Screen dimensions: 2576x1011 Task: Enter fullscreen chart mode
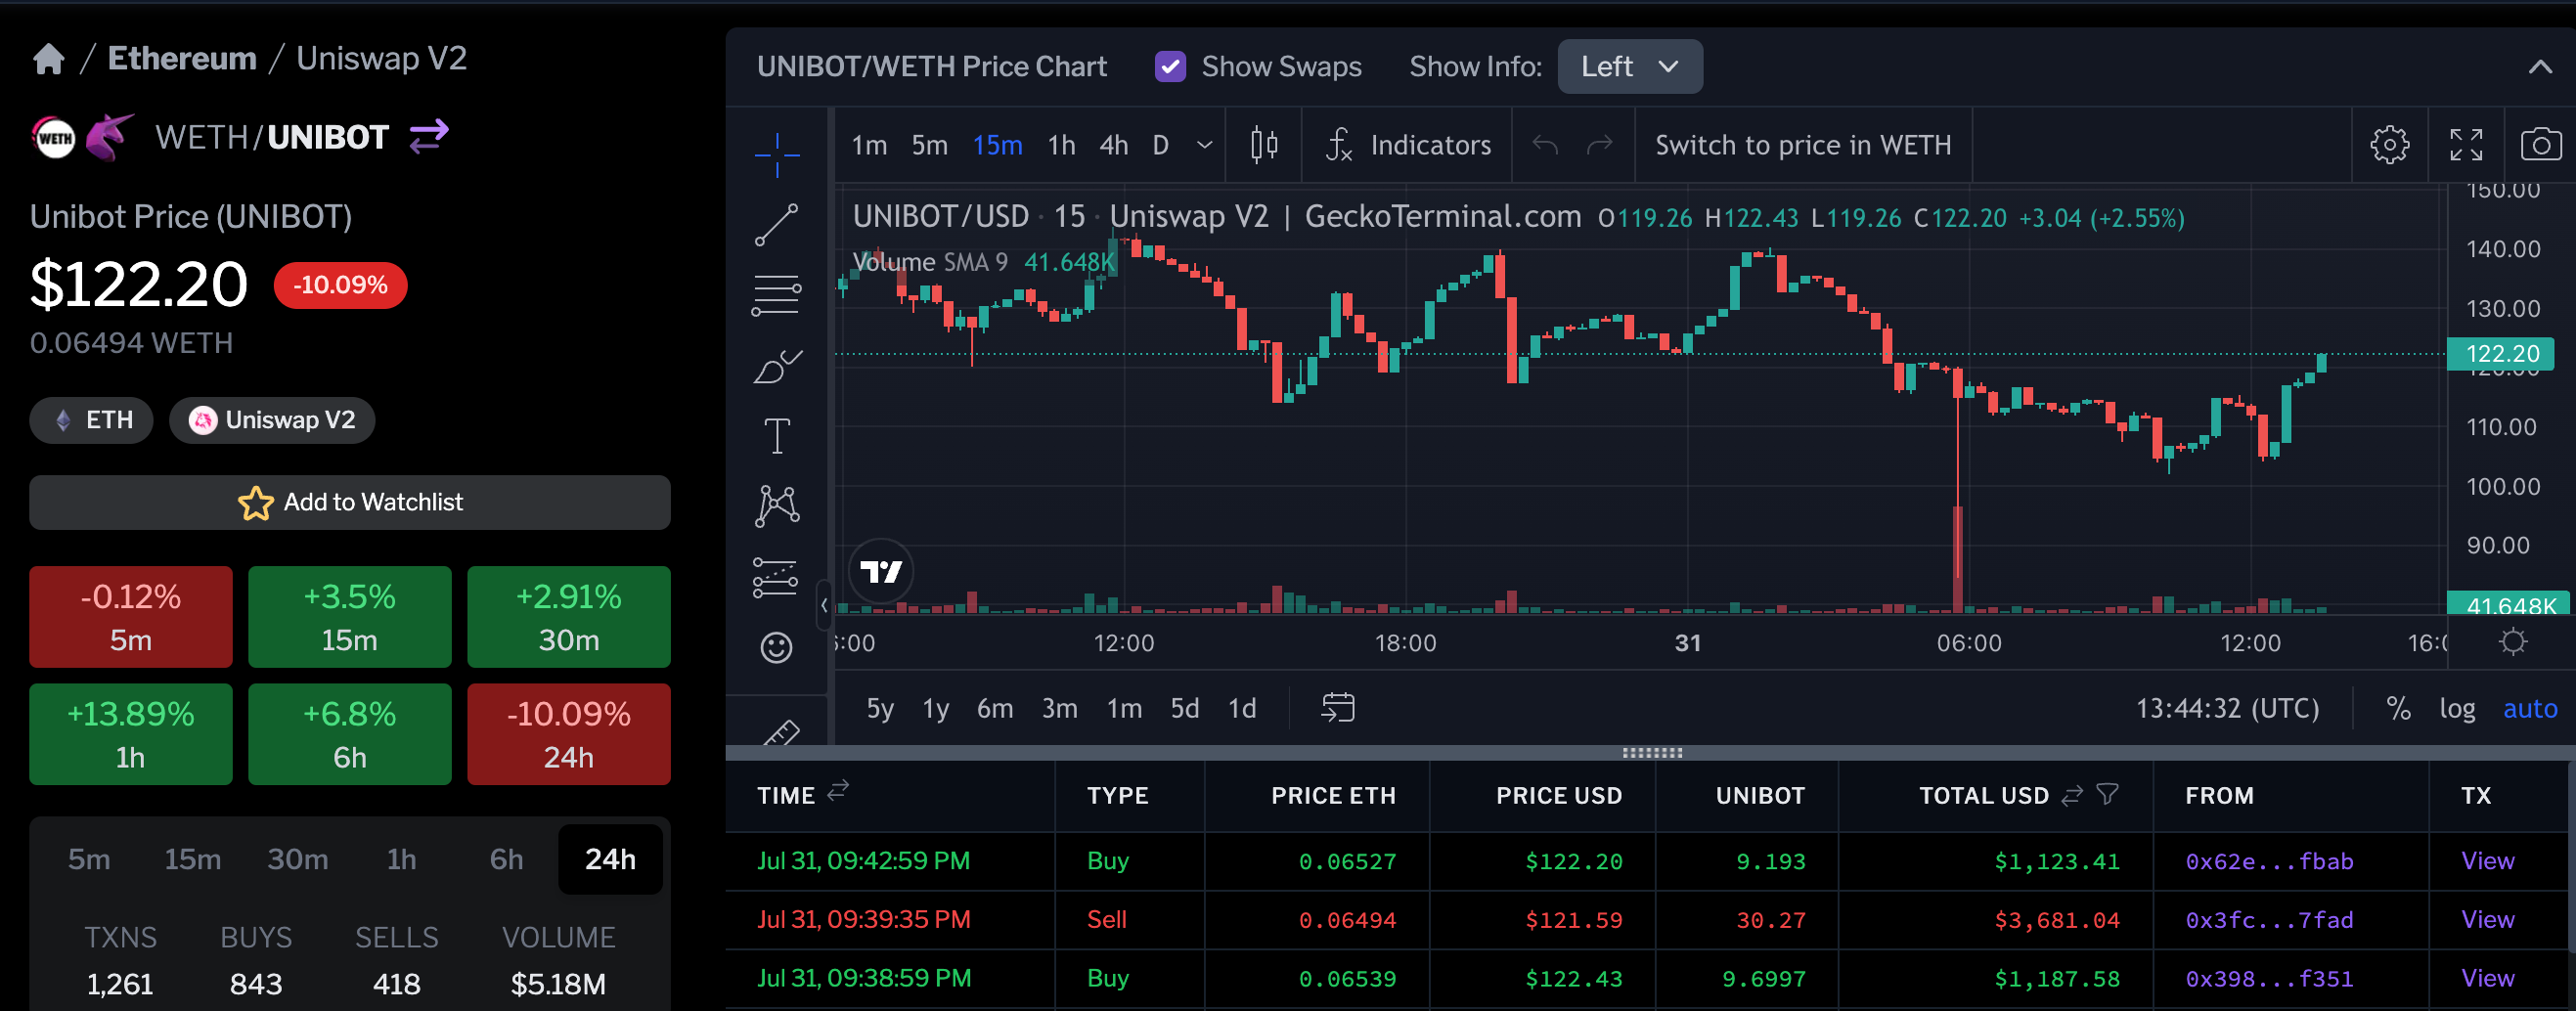tap(2465, 145)
